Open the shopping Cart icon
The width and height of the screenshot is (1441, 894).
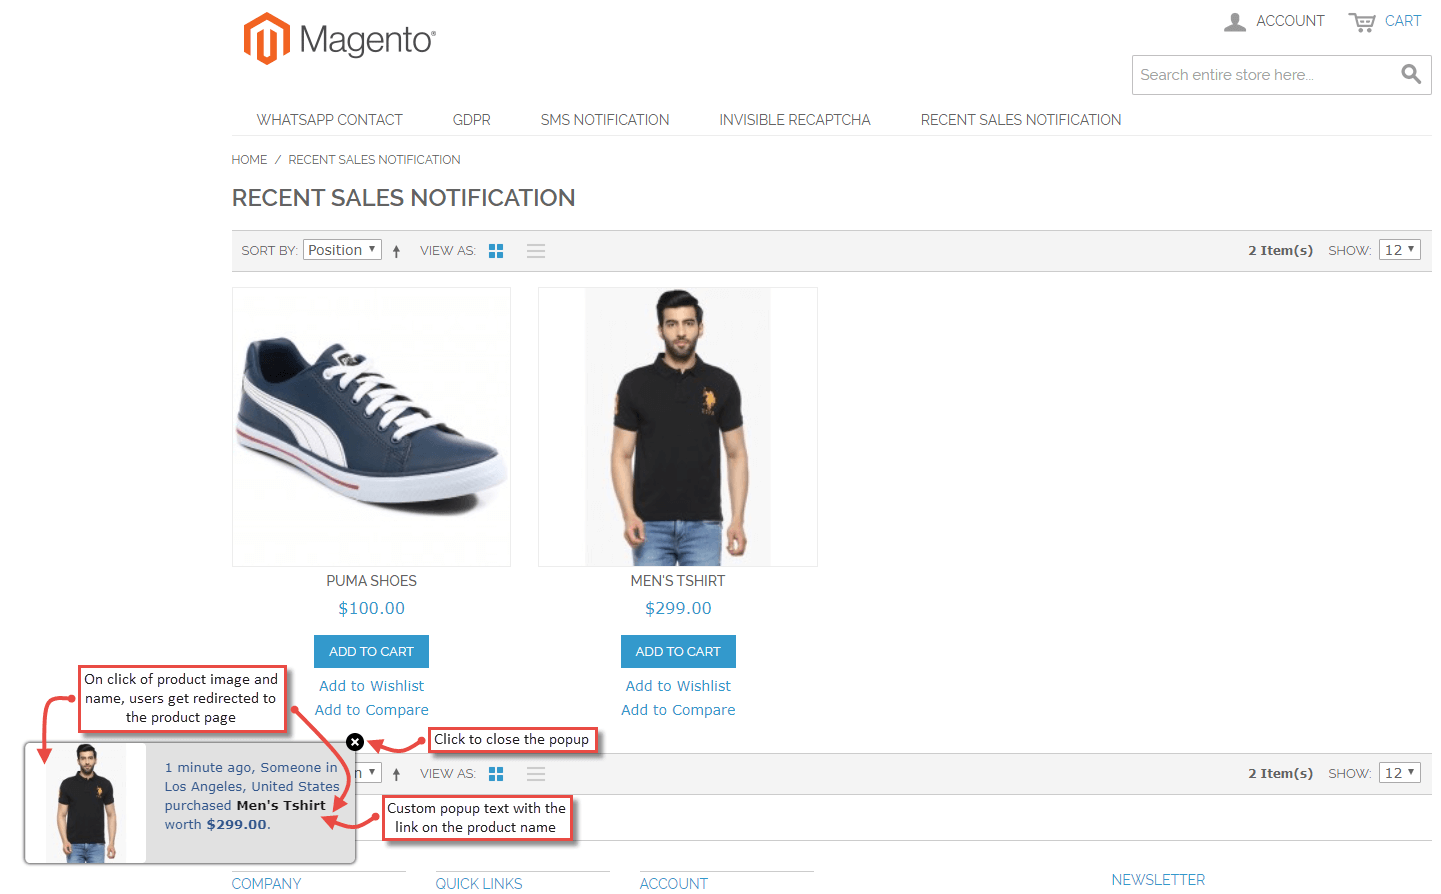(x=1362, y=21)
